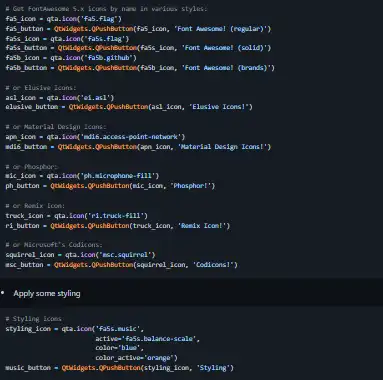Click the msc_button 'Codicons!' line
This screenshot has width=383, height=380.
point(121,265)
